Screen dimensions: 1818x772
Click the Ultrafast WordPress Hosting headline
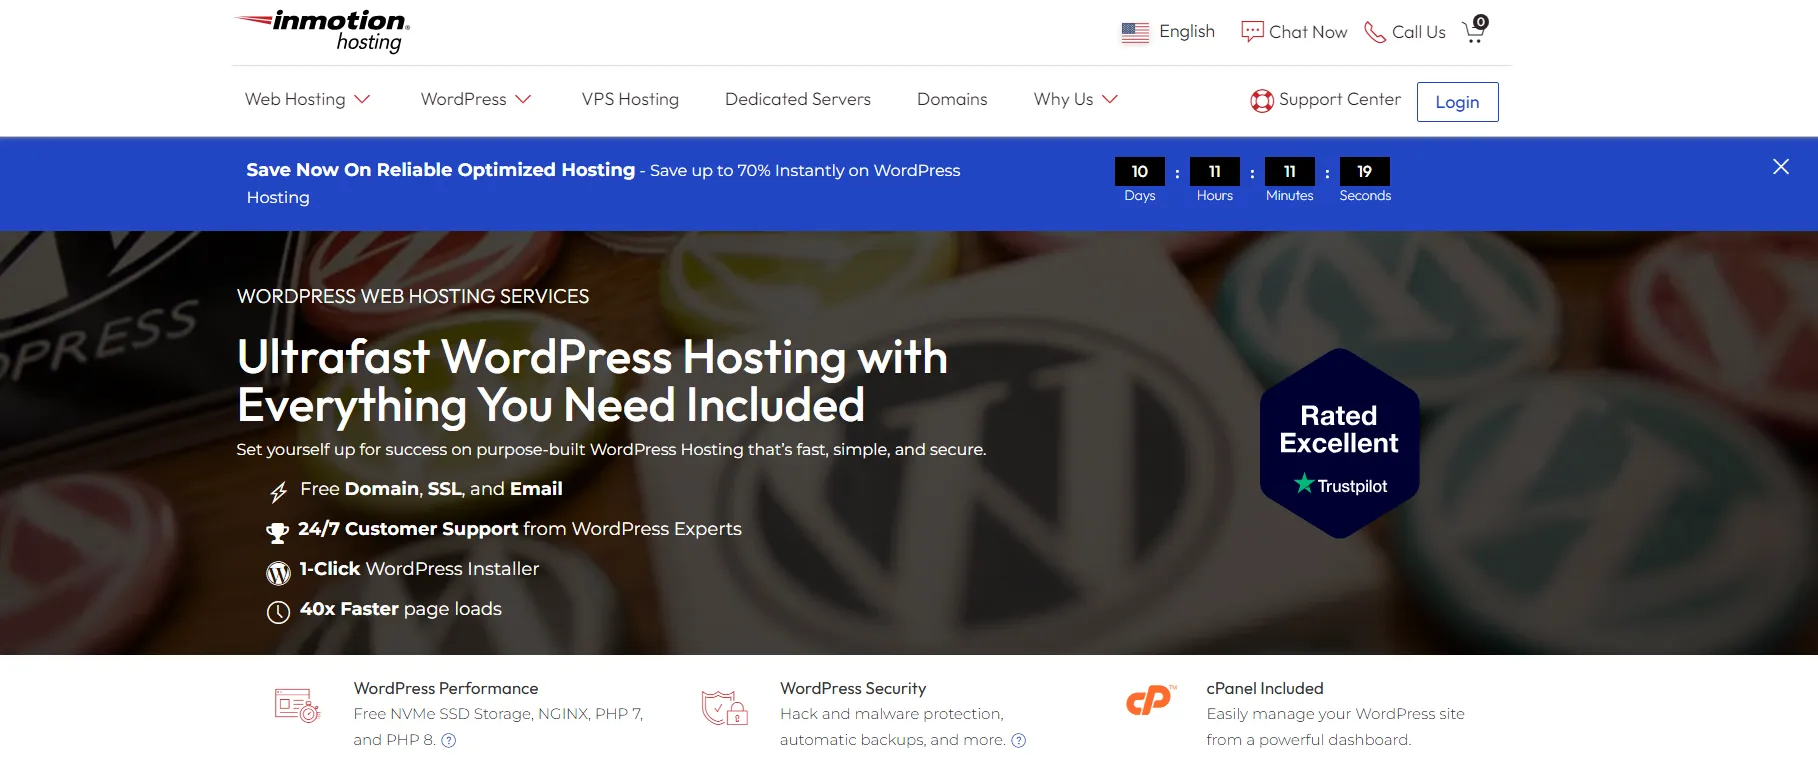pos(592,381)
